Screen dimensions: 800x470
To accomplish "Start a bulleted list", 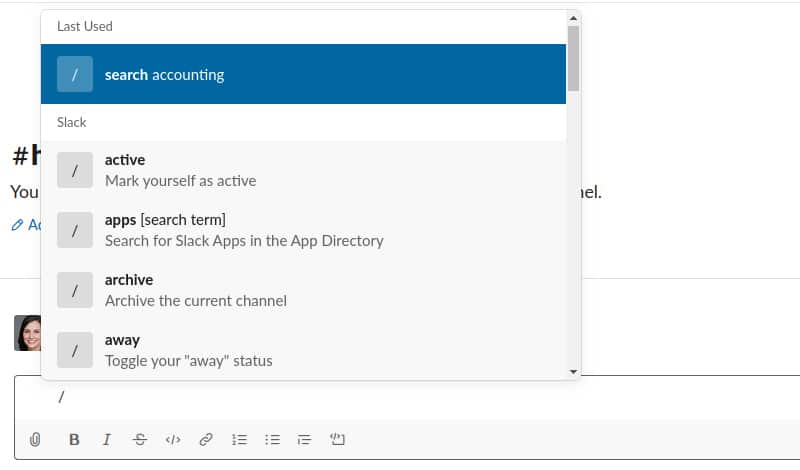I will [x=272, y=439].
